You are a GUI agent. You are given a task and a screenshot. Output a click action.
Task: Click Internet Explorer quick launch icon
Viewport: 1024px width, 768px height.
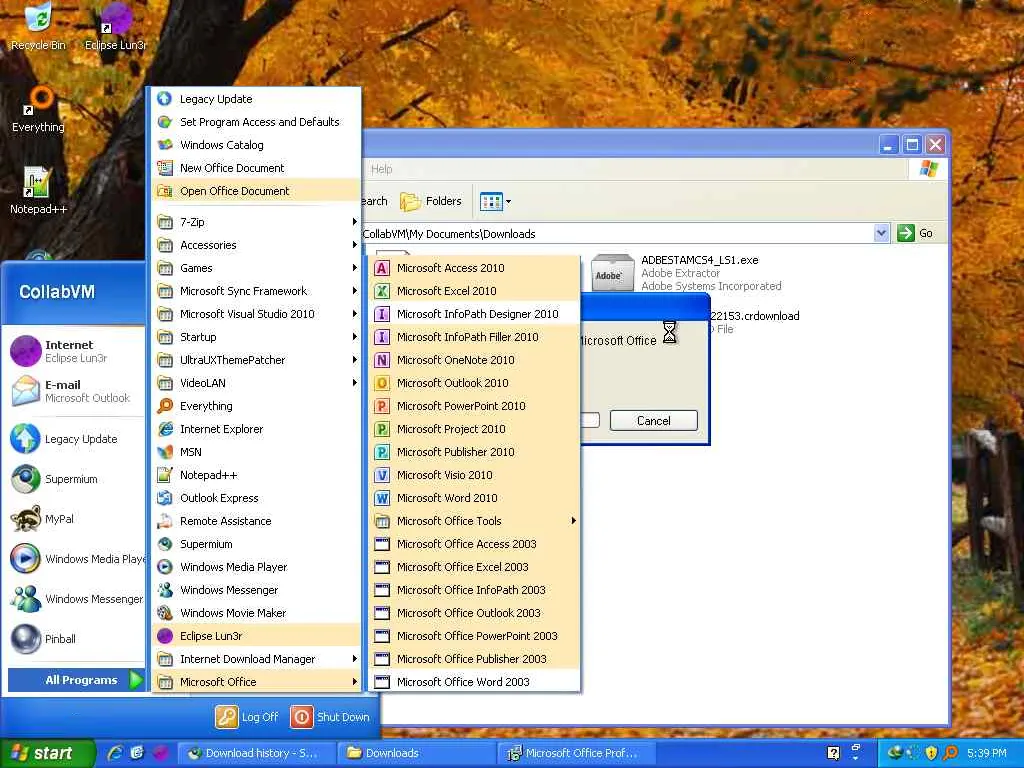click(x=115, y=753)
